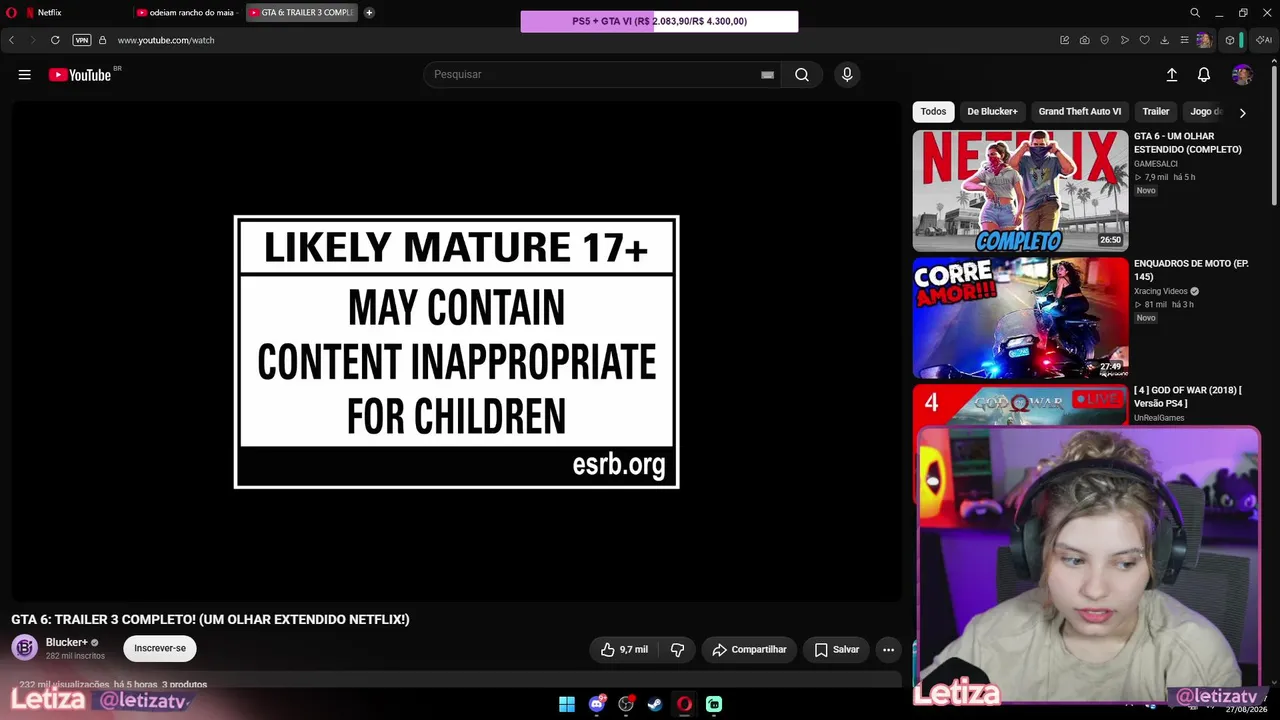Viewport: 1280px width, 720px height.
Task: Open '[ 4 ] GOD OF WAR (2018)' video title
Action: click(x=1188, y=397)
